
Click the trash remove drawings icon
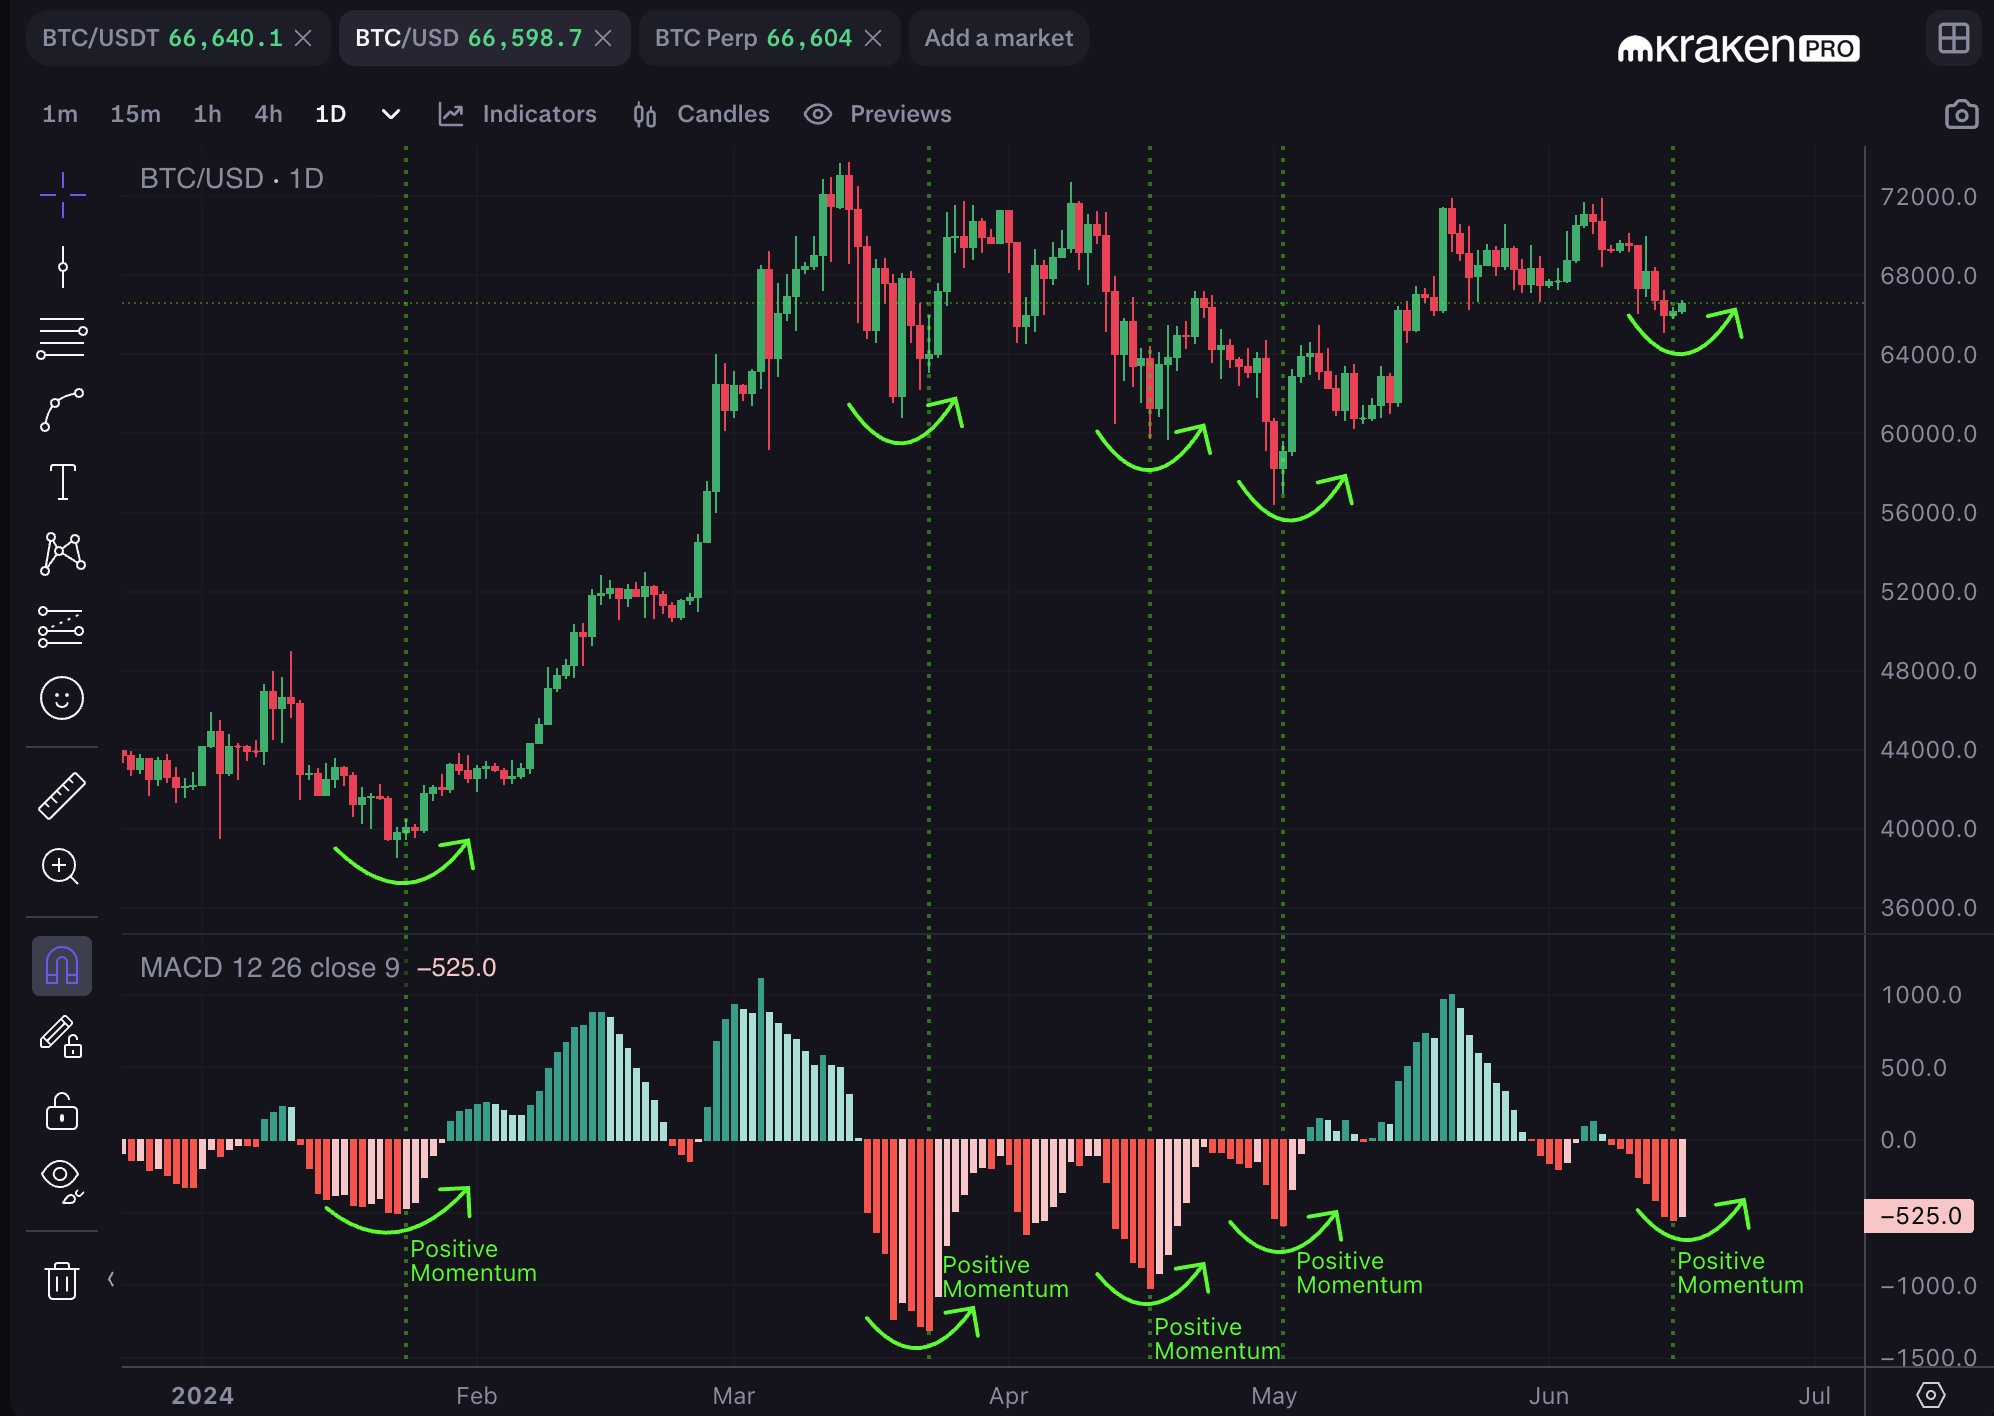point(62,1280)
